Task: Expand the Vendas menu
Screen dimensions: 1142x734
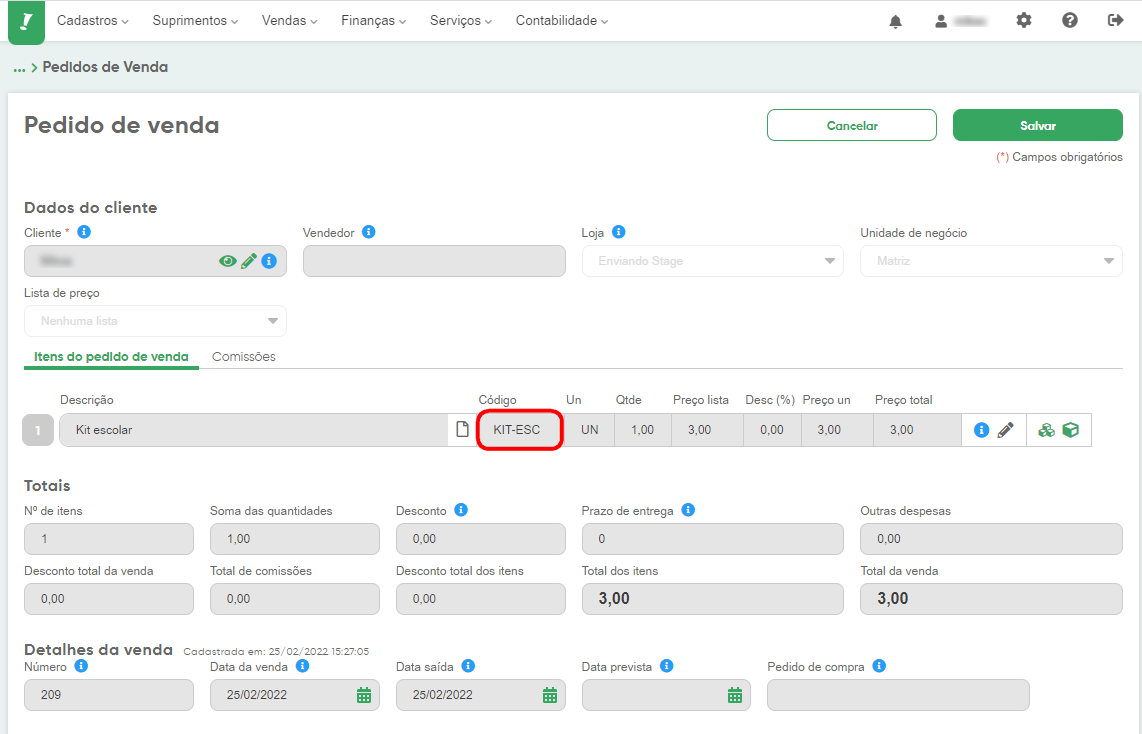Action: (x=290, y=20)
